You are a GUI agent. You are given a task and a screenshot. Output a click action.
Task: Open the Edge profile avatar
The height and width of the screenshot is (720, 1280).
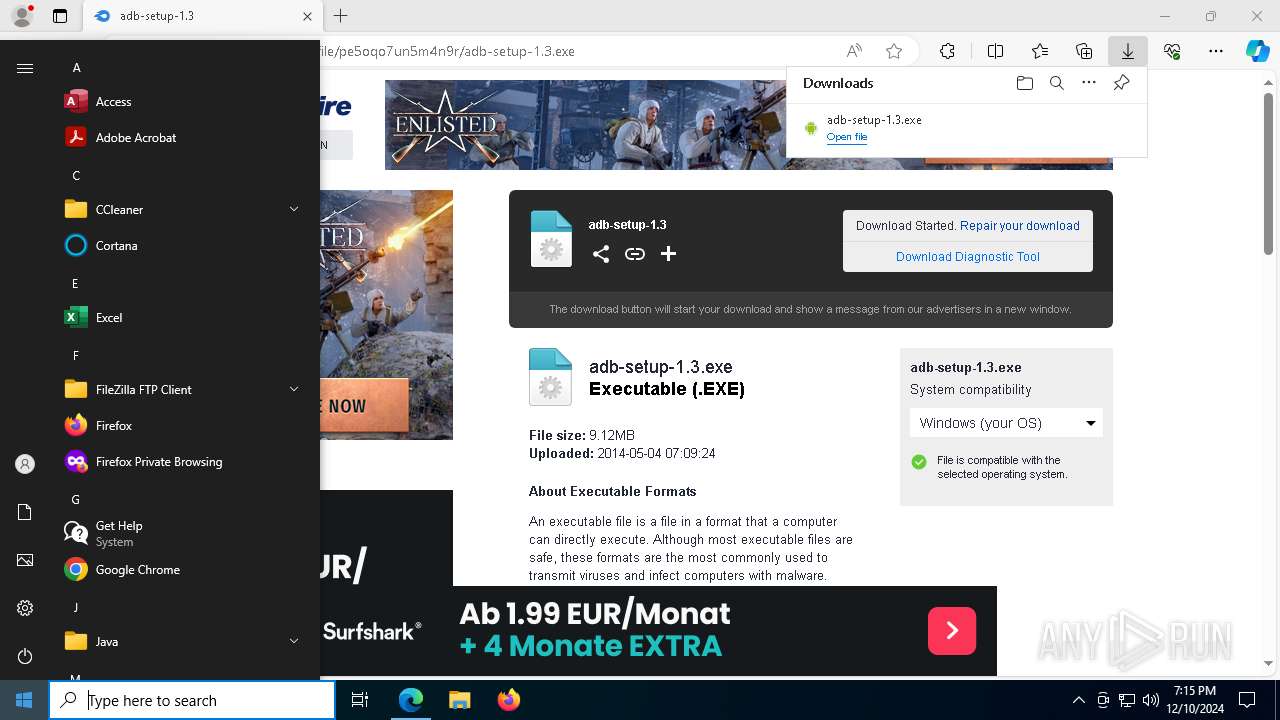pyautogui.click(x=22, y=16)
